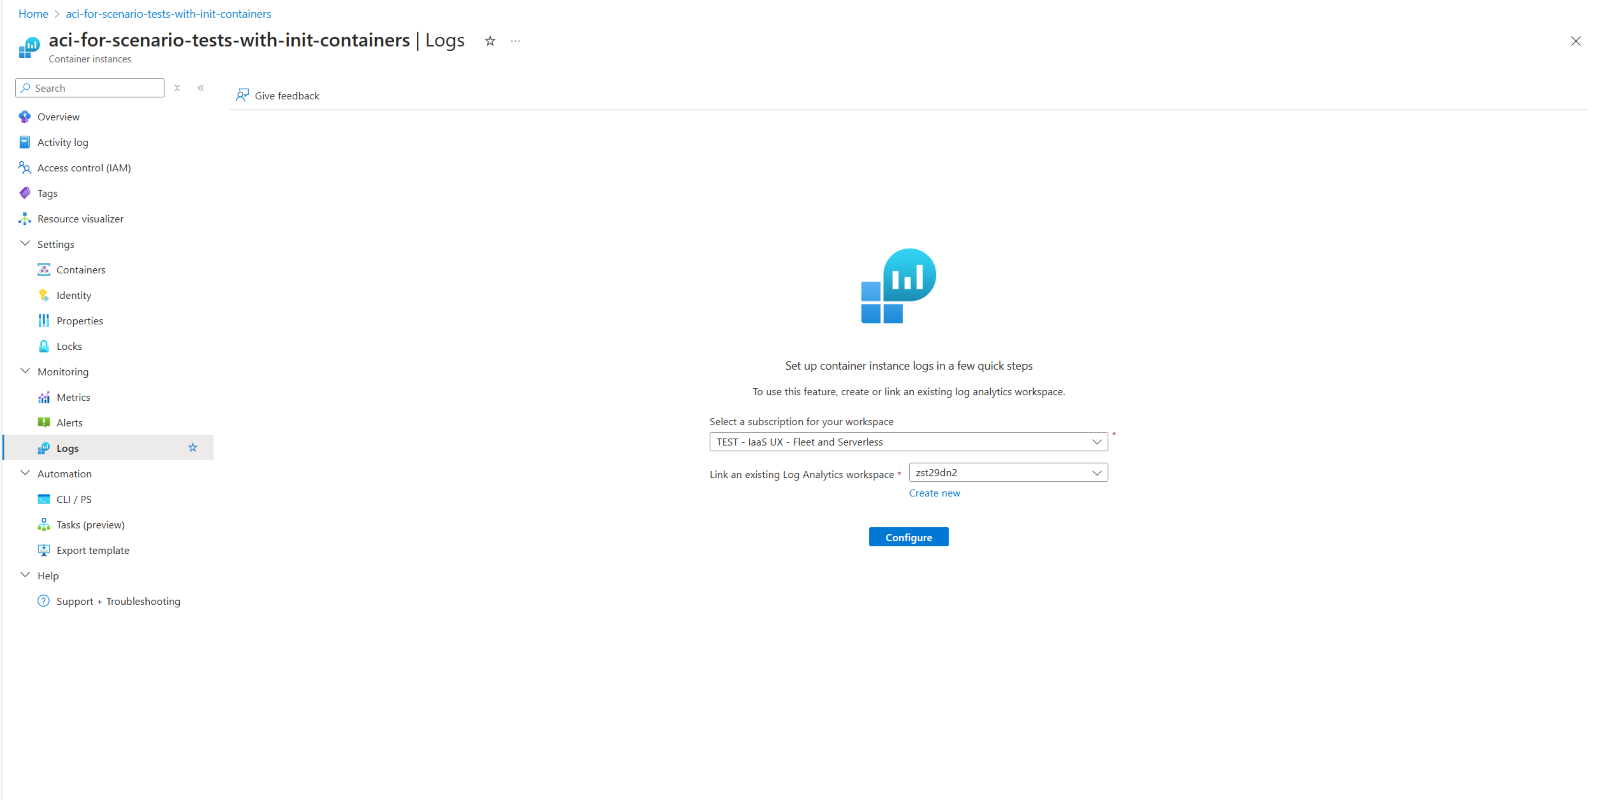
Task: Click the Export template icon
Action: point(44,550)
